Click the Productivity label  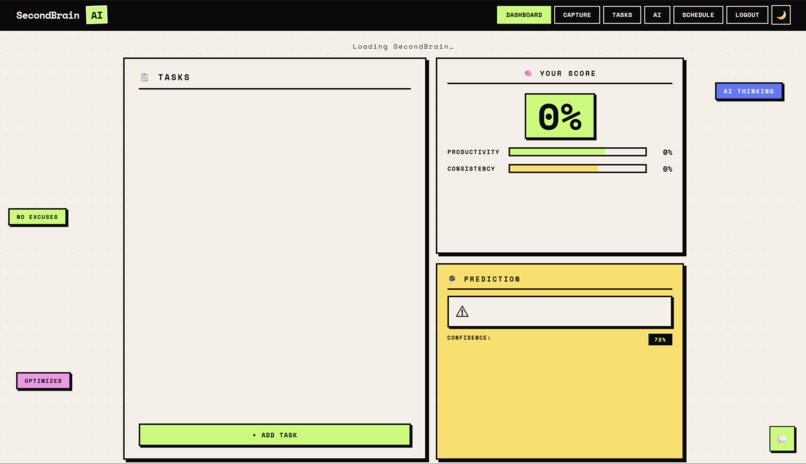tap(473, 152)
